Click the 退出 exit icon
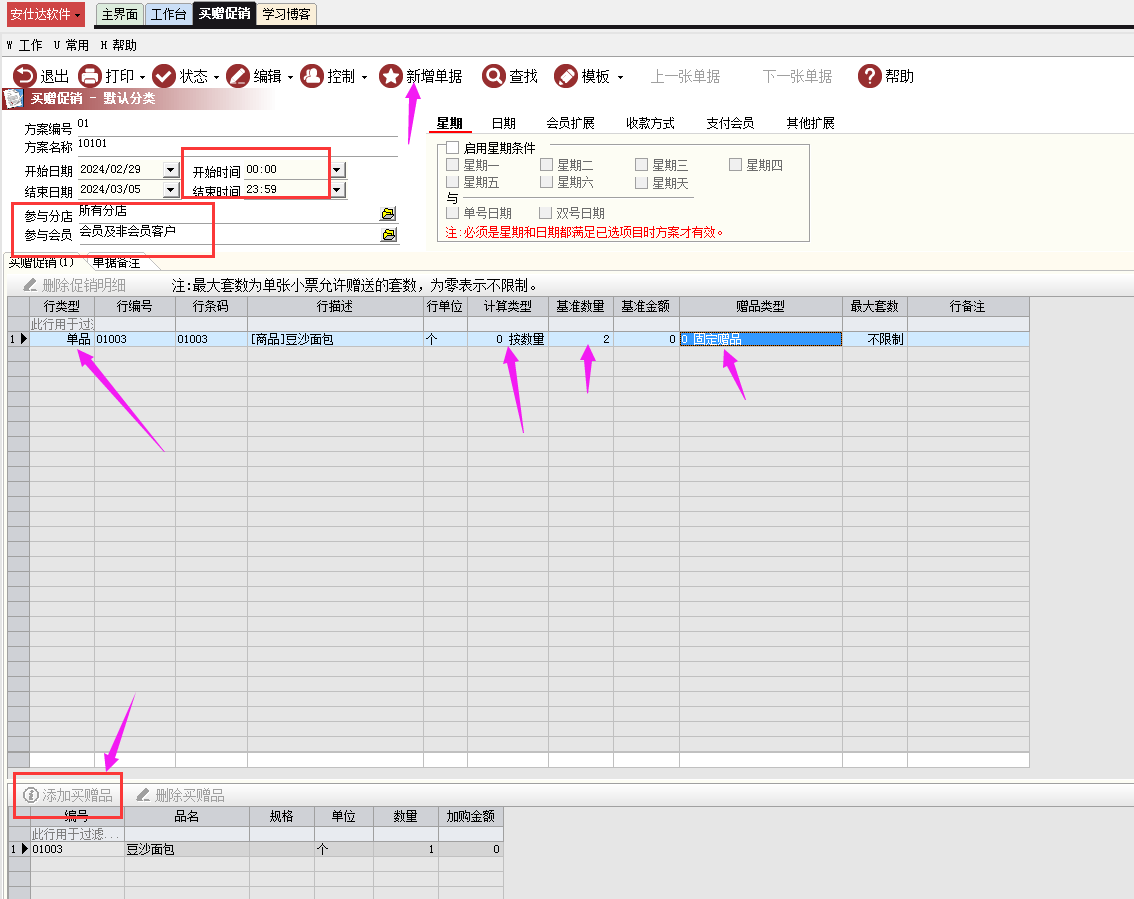This screenshot has height=899, width=1134. [25, 76]
